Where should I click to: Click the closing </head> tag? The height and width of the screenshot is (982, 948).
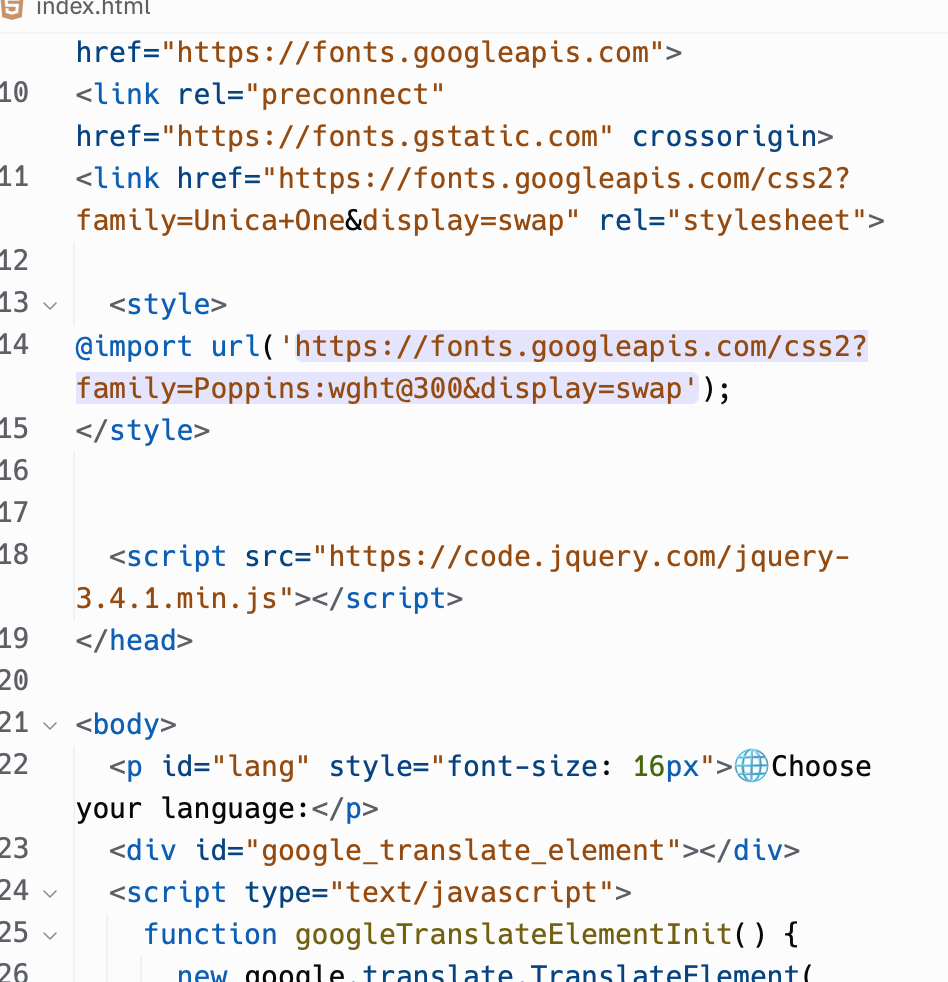(134, 640)
